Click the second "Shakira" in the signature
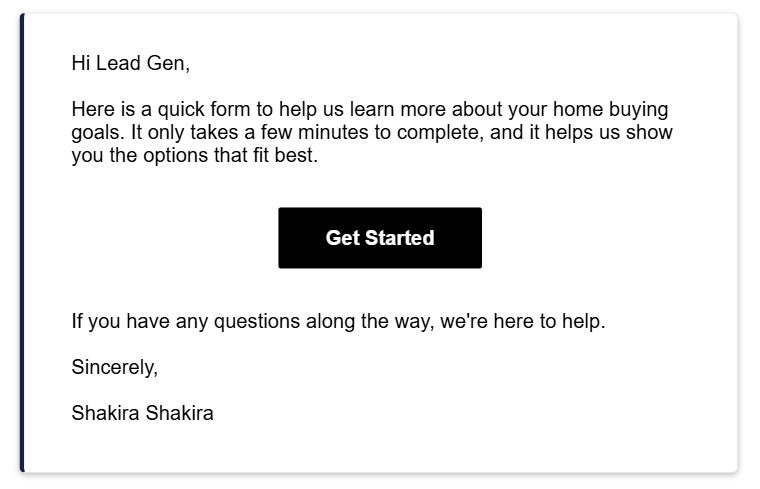 click(180, 413)
